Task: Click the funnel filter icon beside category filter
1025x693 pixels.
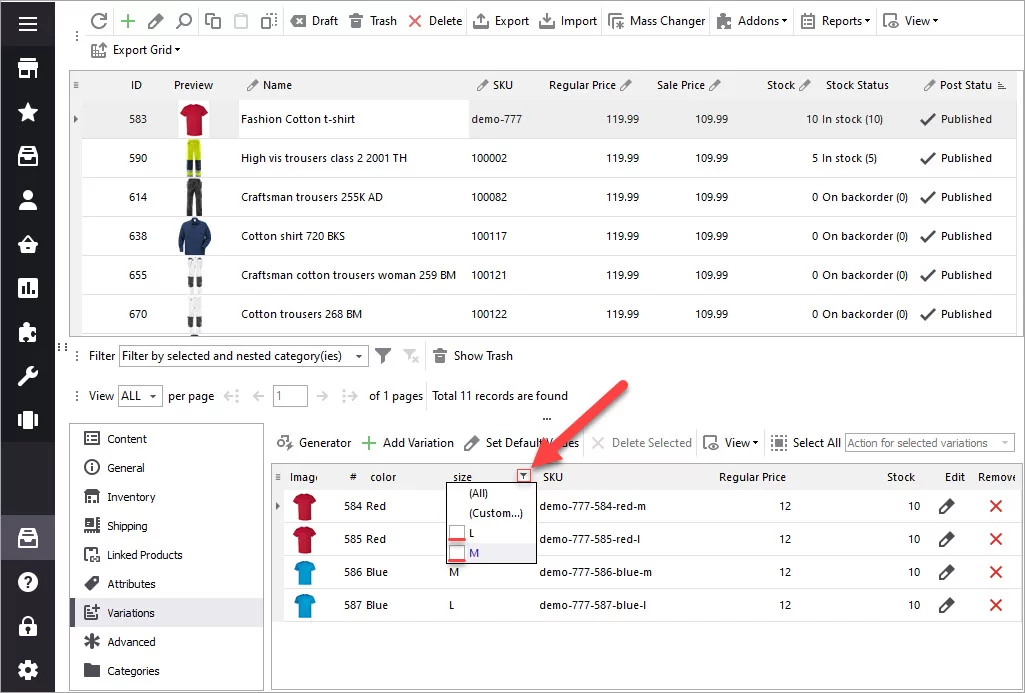Action: (x=383, y=356)
